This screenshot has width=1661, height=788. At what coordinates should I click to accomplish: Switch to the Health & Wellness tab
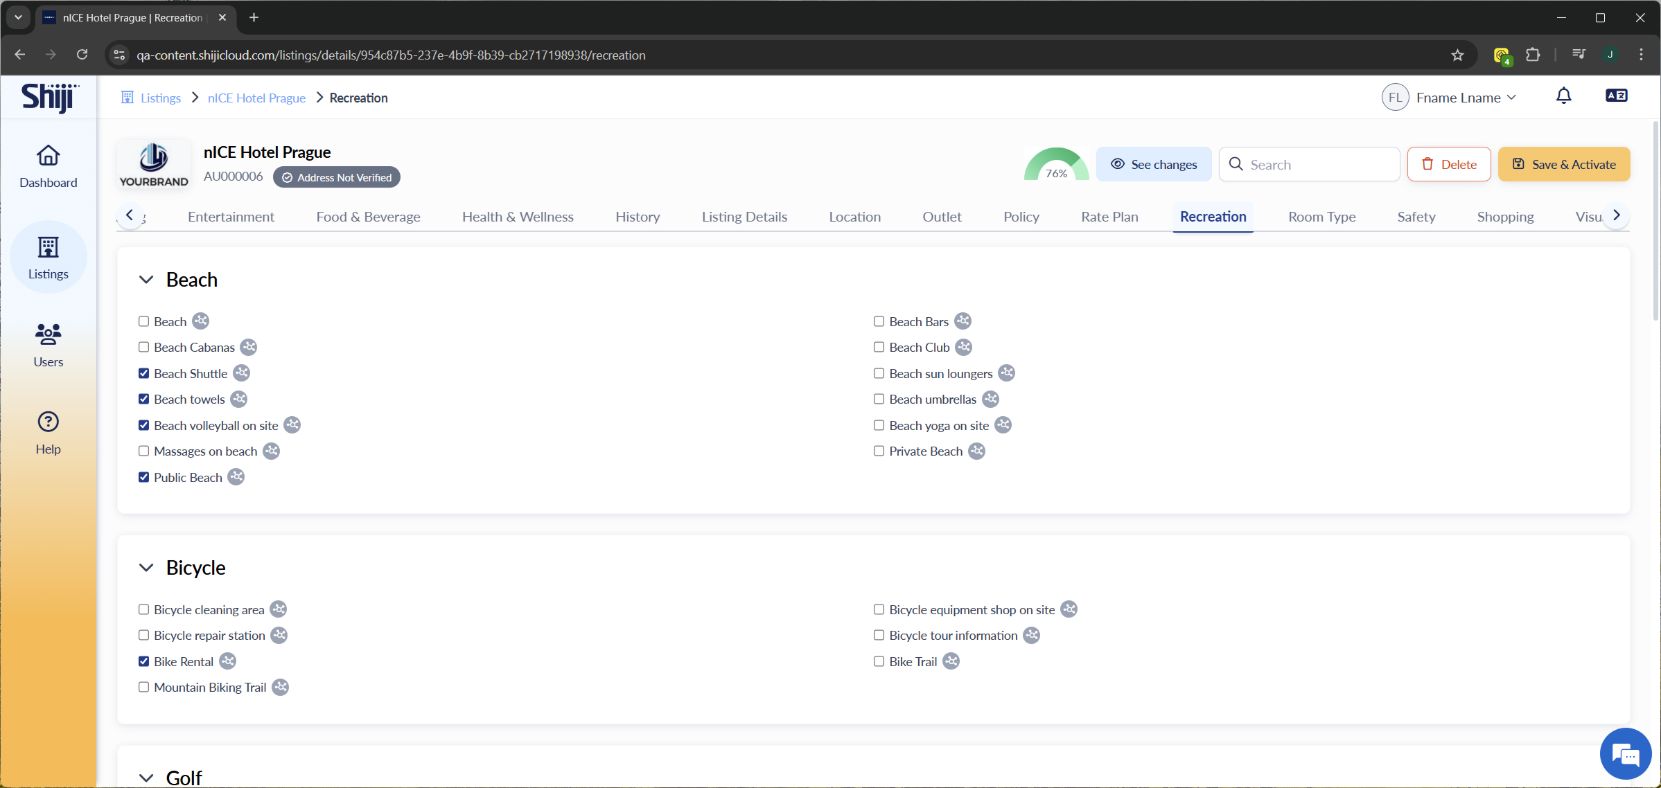(517, 217)
